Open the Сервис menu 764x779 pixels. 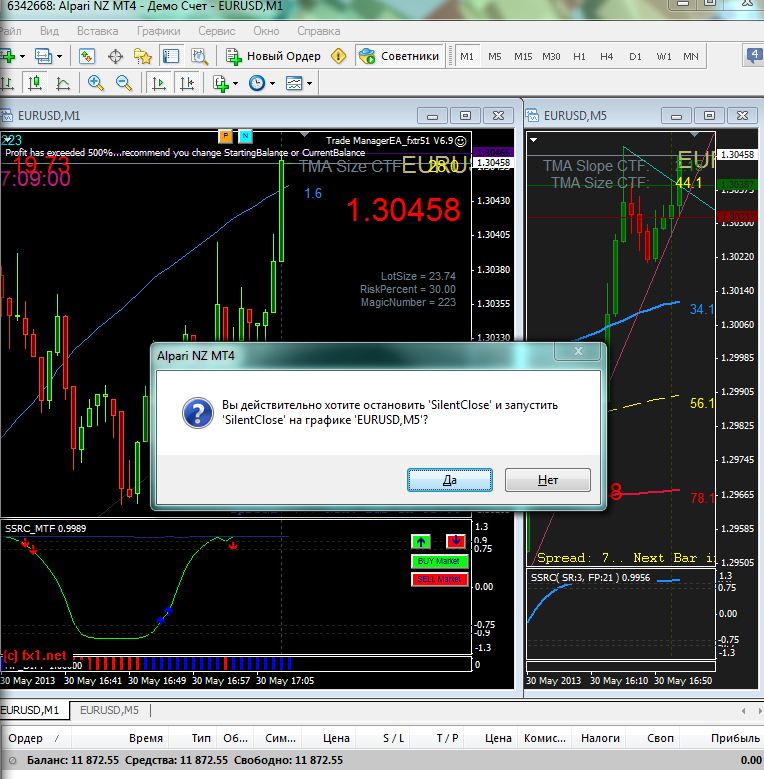coord(217,31)
